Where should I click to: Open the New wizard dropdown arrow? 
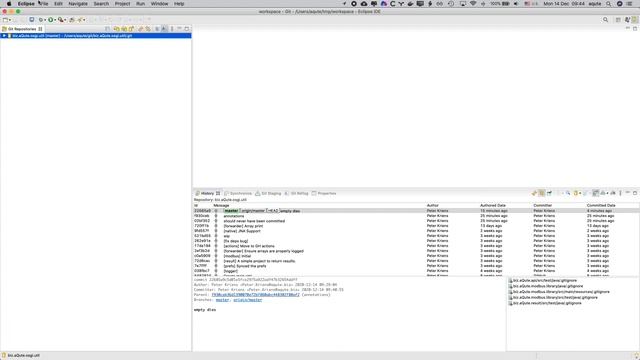[x=10, y=20]
